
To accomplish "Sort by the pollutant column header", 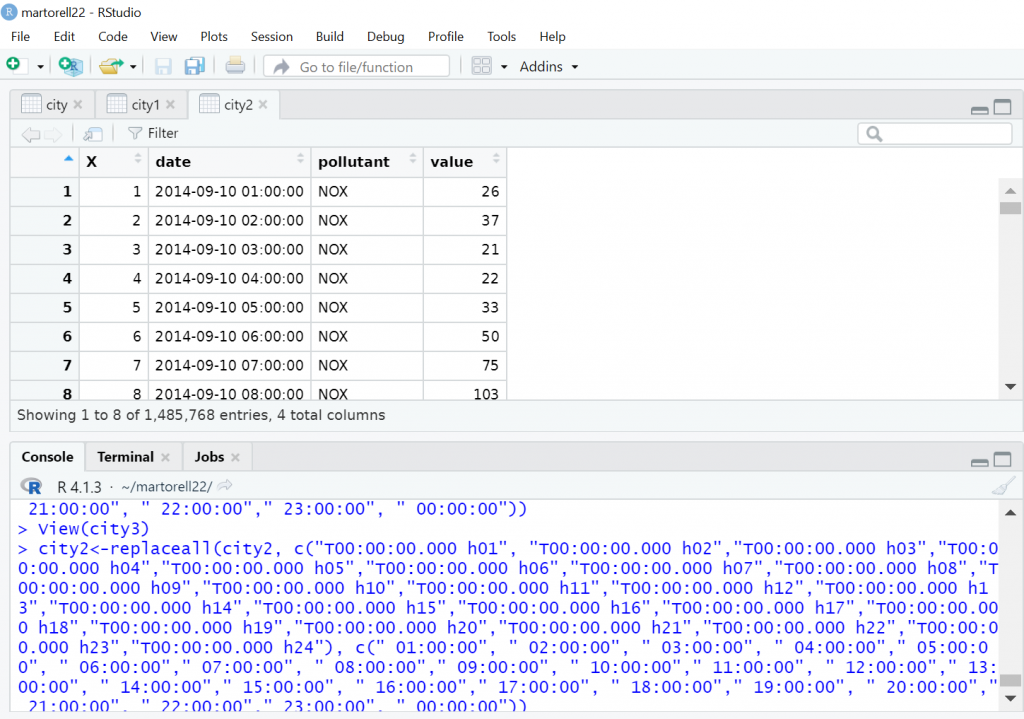I will tap(367, 162).
